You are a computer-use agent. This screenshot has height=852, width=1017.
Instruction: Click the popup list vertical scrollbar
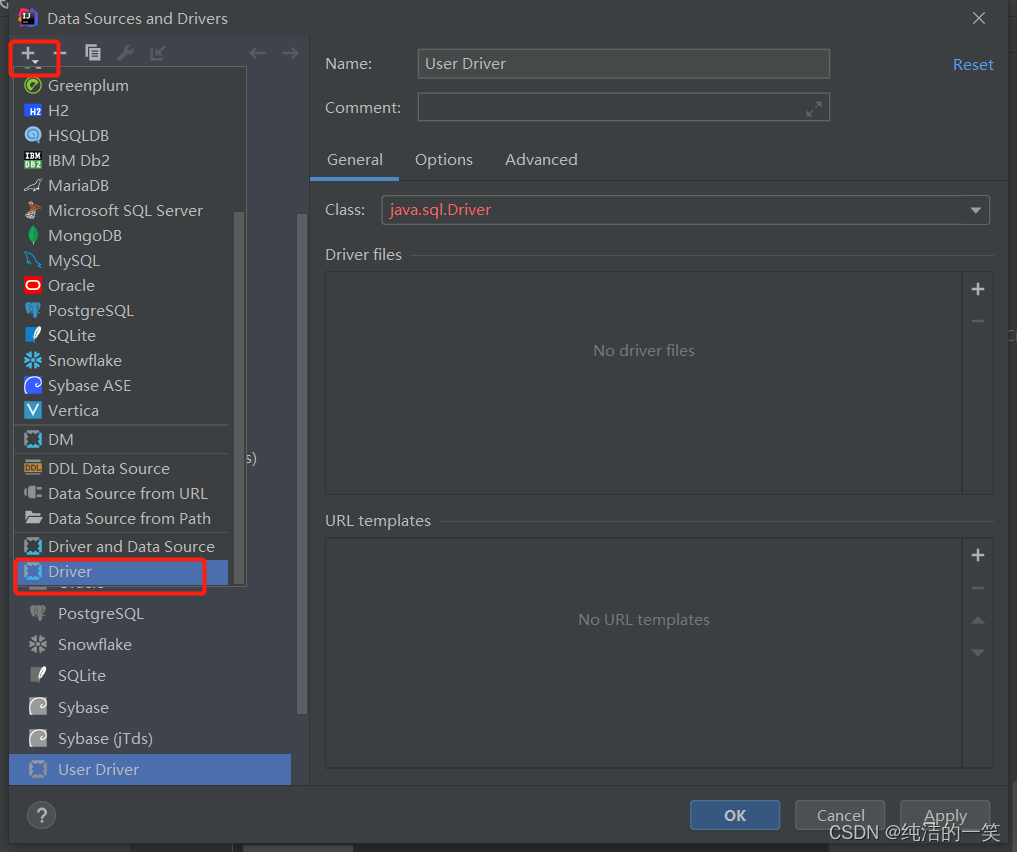pyautogui.click(x=239, y=397)
